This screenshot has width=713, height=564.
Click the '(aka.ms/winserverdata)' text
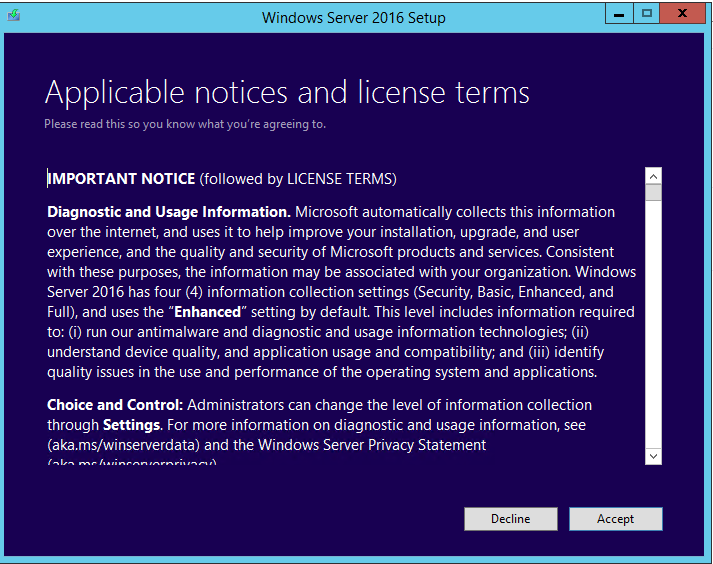click(124, 445)
